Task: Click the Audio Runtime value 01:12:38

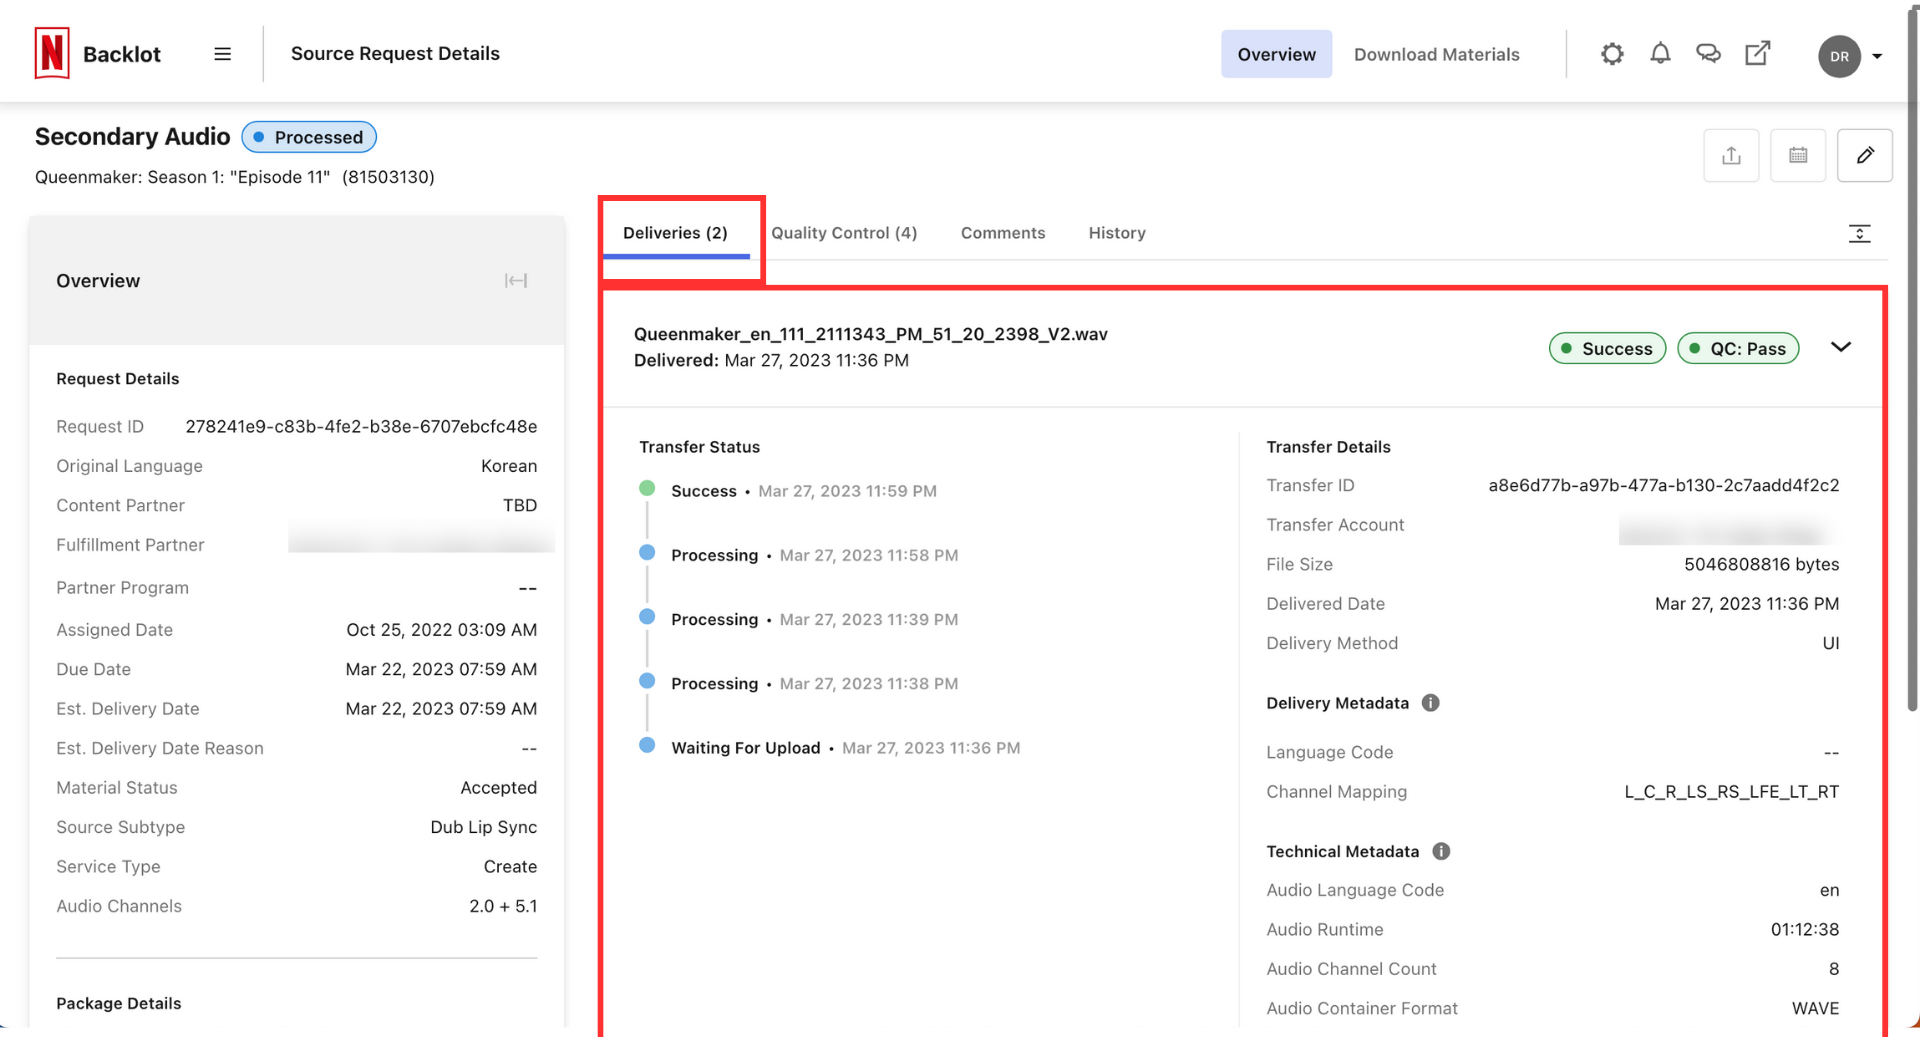Action: (1804, 929)
